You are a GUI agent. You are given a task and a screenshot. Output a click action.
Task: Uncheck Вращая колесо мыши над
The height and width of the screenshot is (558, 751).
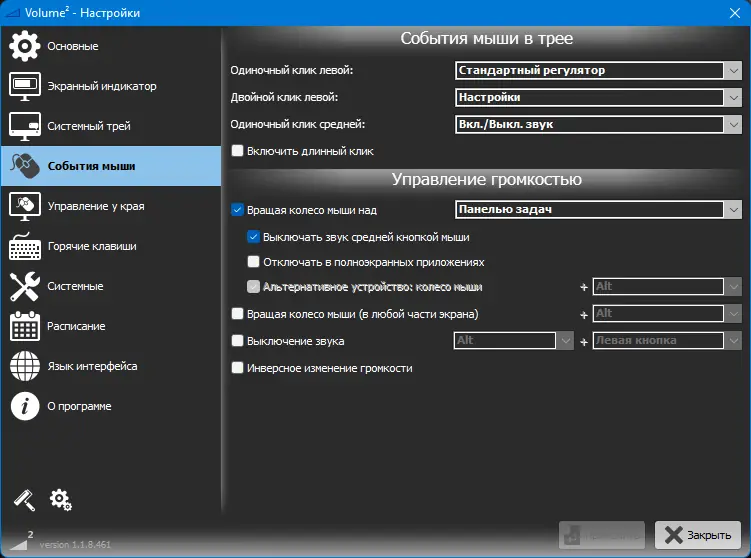(237, 210)
